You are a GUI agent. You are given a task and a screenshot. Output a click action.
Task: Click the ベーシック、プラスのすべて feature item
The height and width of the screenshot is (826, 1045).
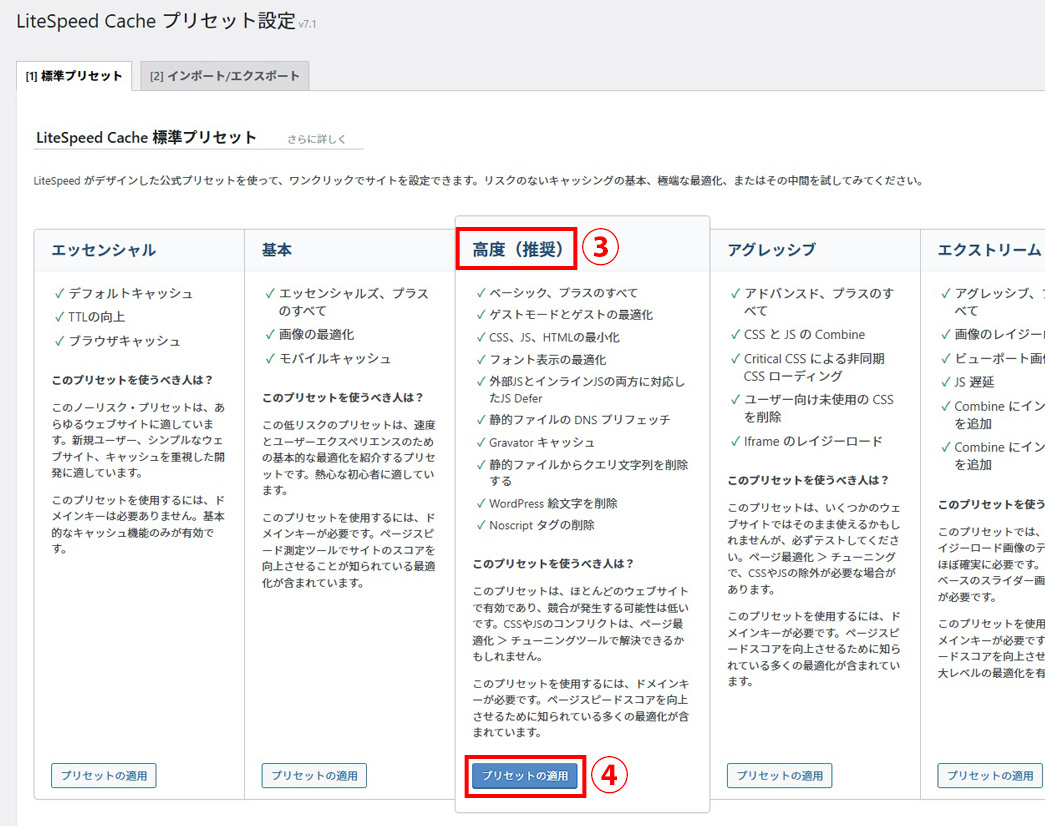point(564,293)
